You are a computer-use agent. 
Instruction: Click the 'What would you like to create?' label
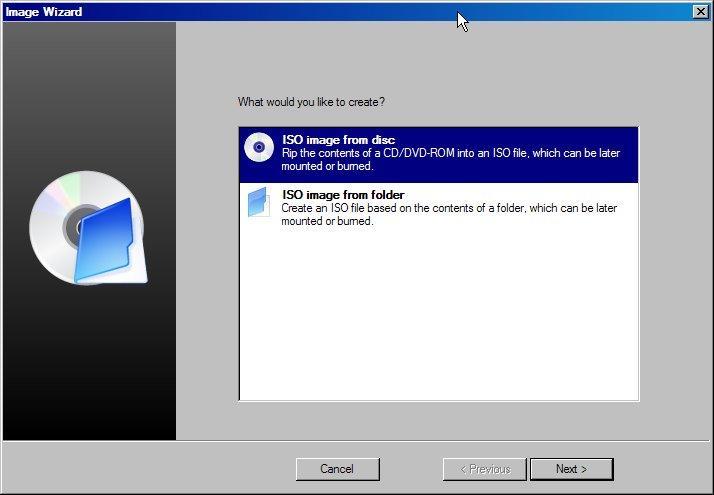click(x=311, y=102)
